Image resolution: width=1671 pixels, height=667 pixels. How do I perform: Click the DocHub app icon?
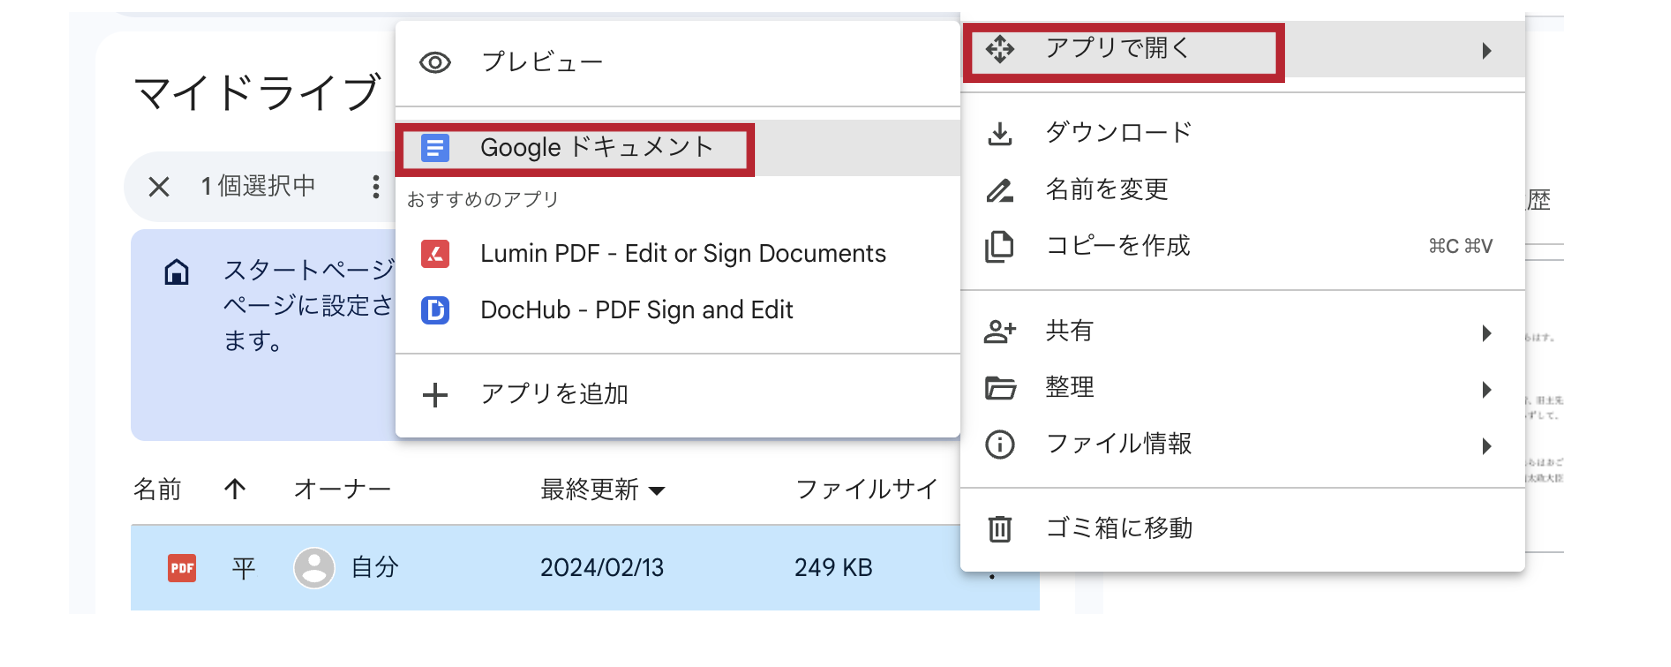(x=435, y=311)
